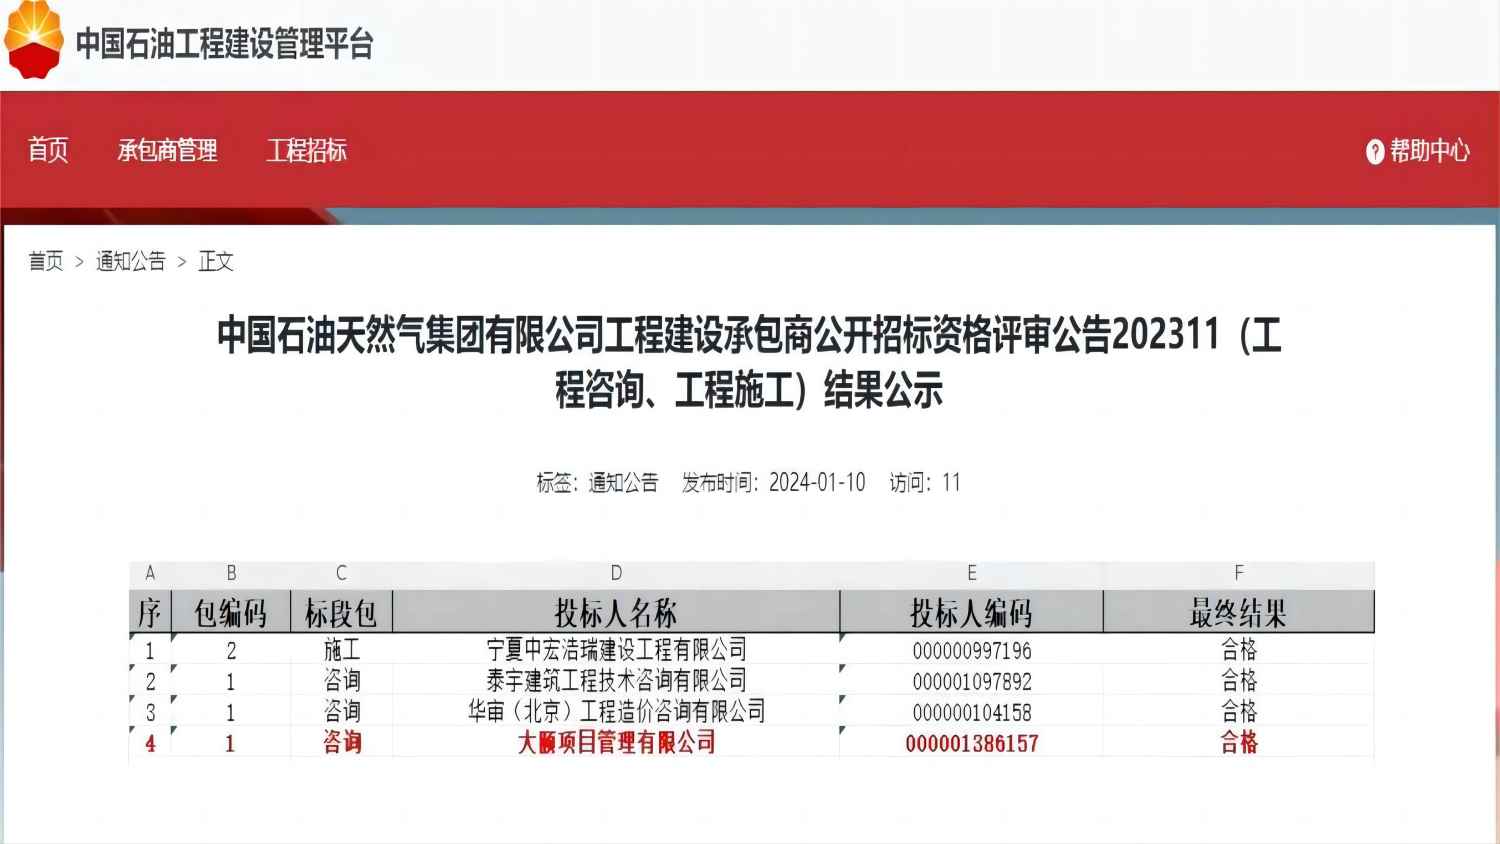Screen dimensions: 1500x844
Task: Click the 包编码 column header
Action: (x=231, y=612)
